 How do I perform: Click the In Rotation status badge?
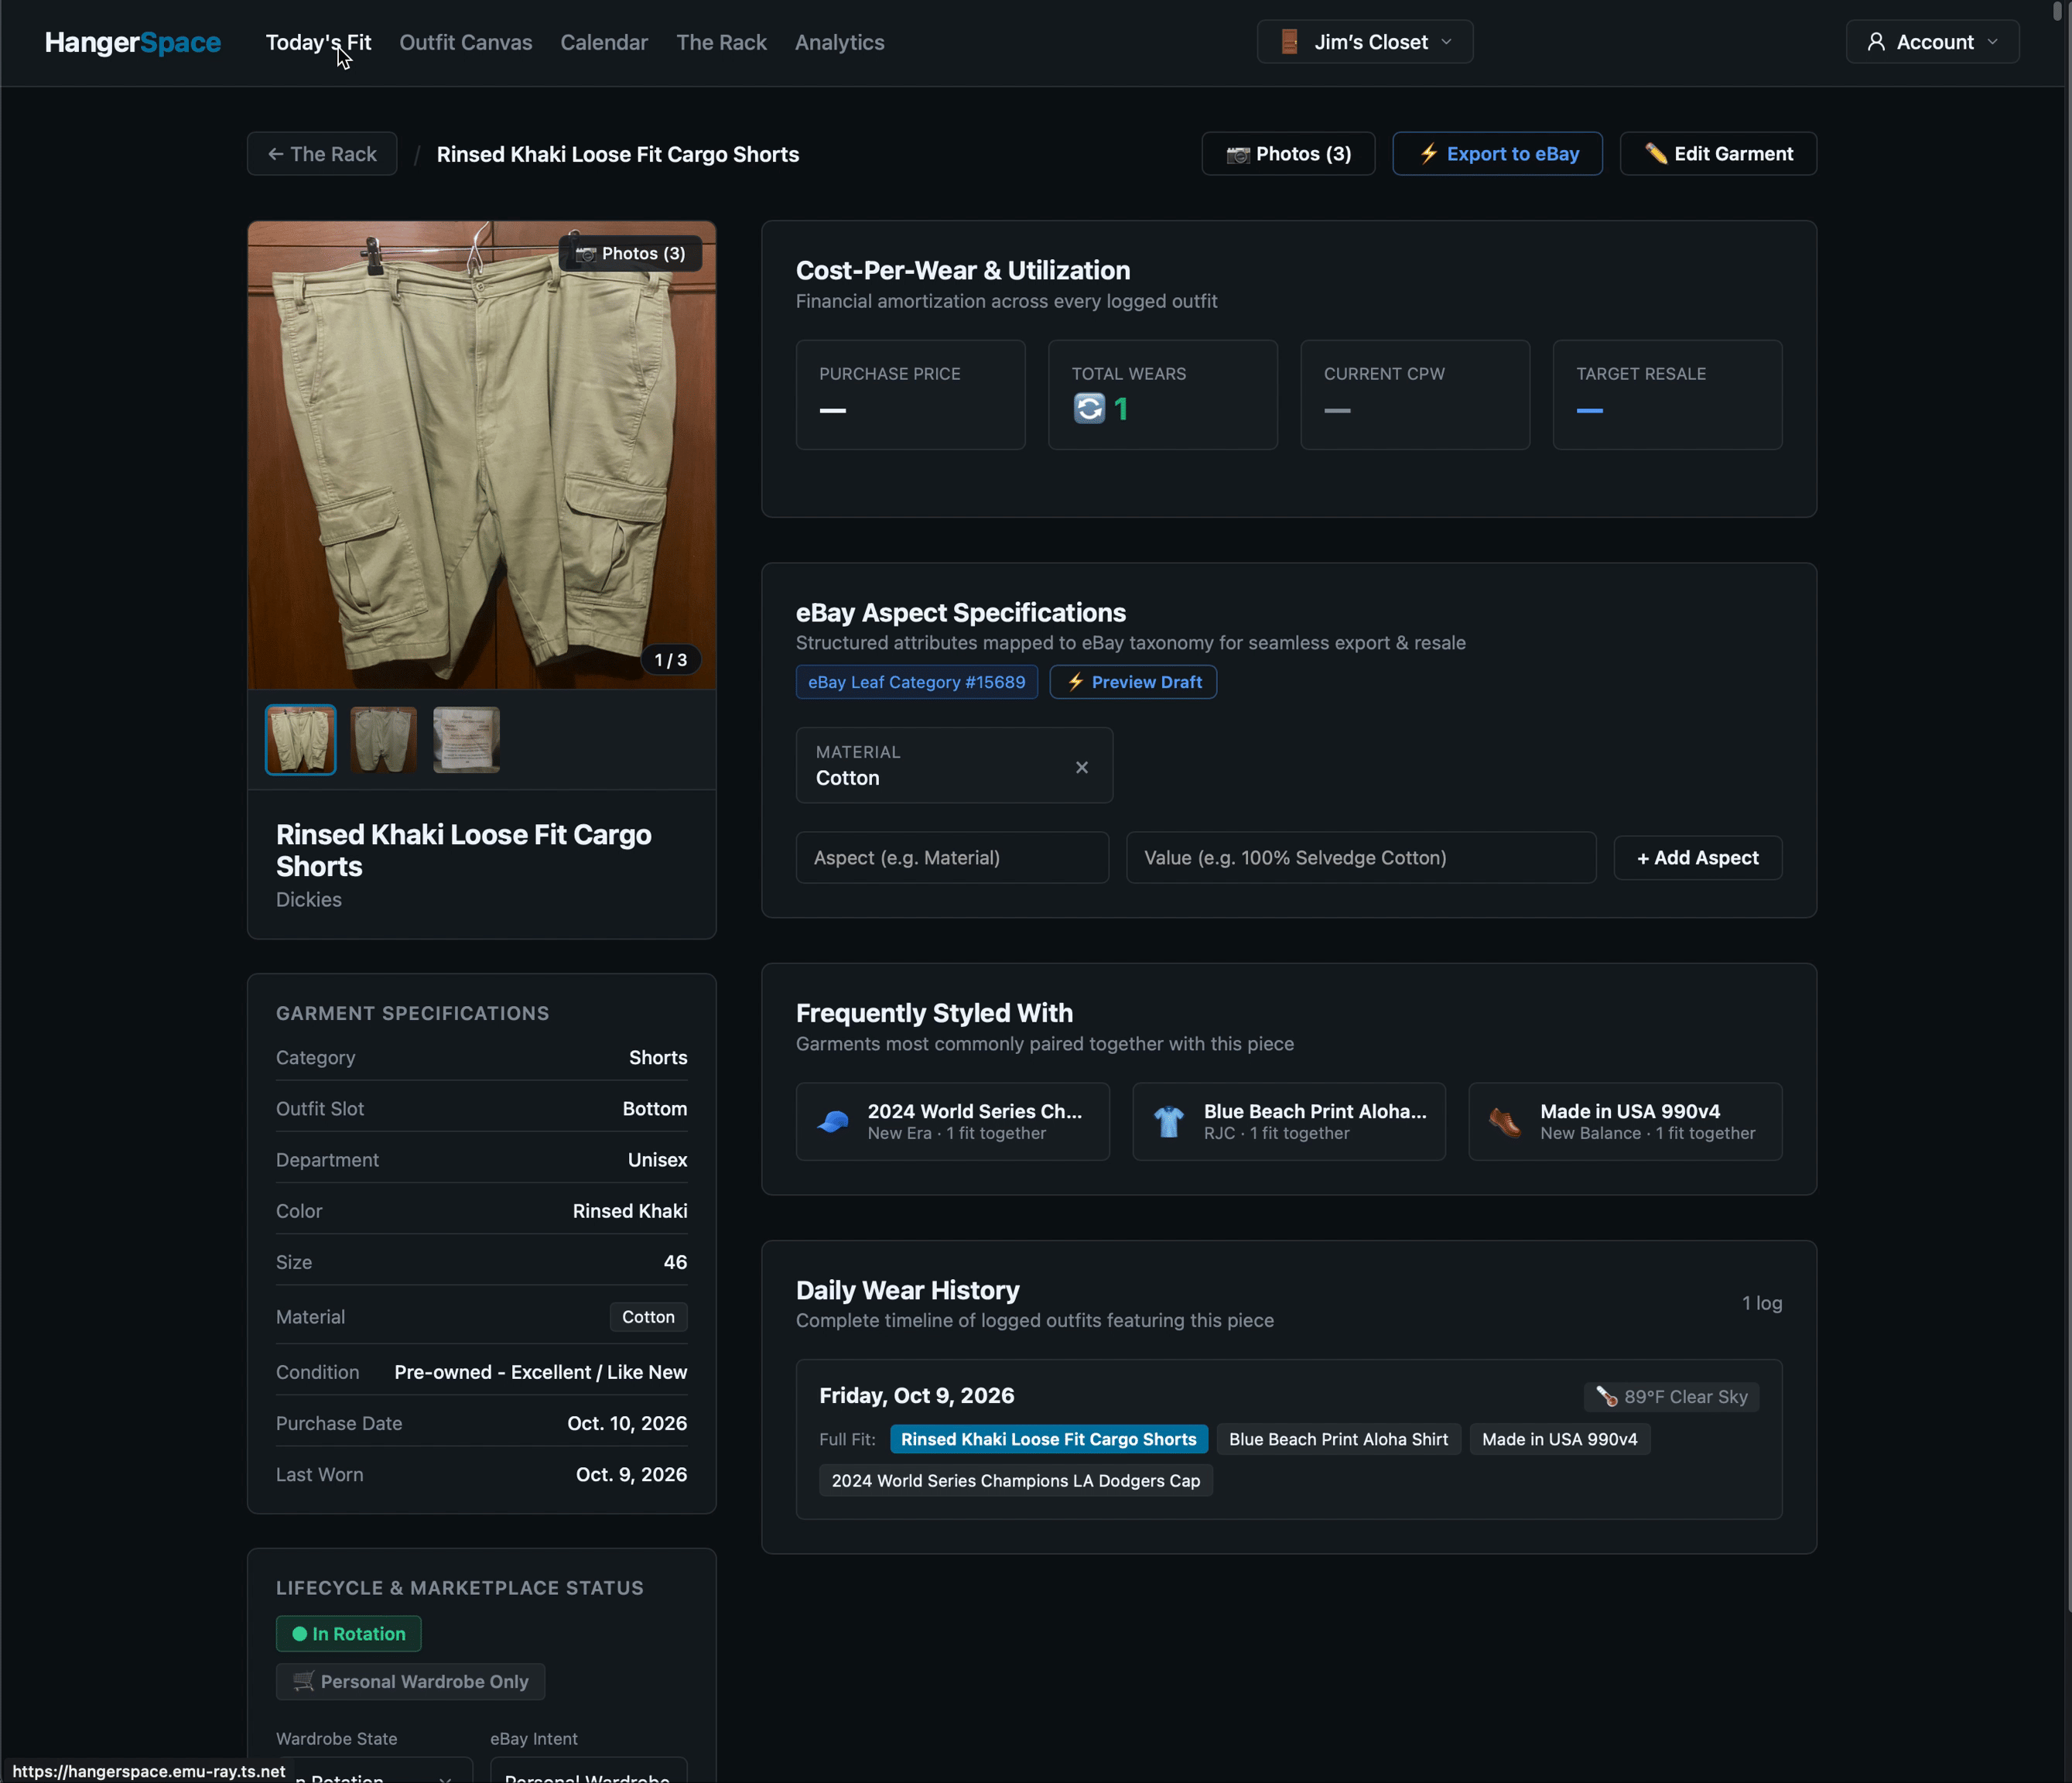click(x=348, y=1634)
